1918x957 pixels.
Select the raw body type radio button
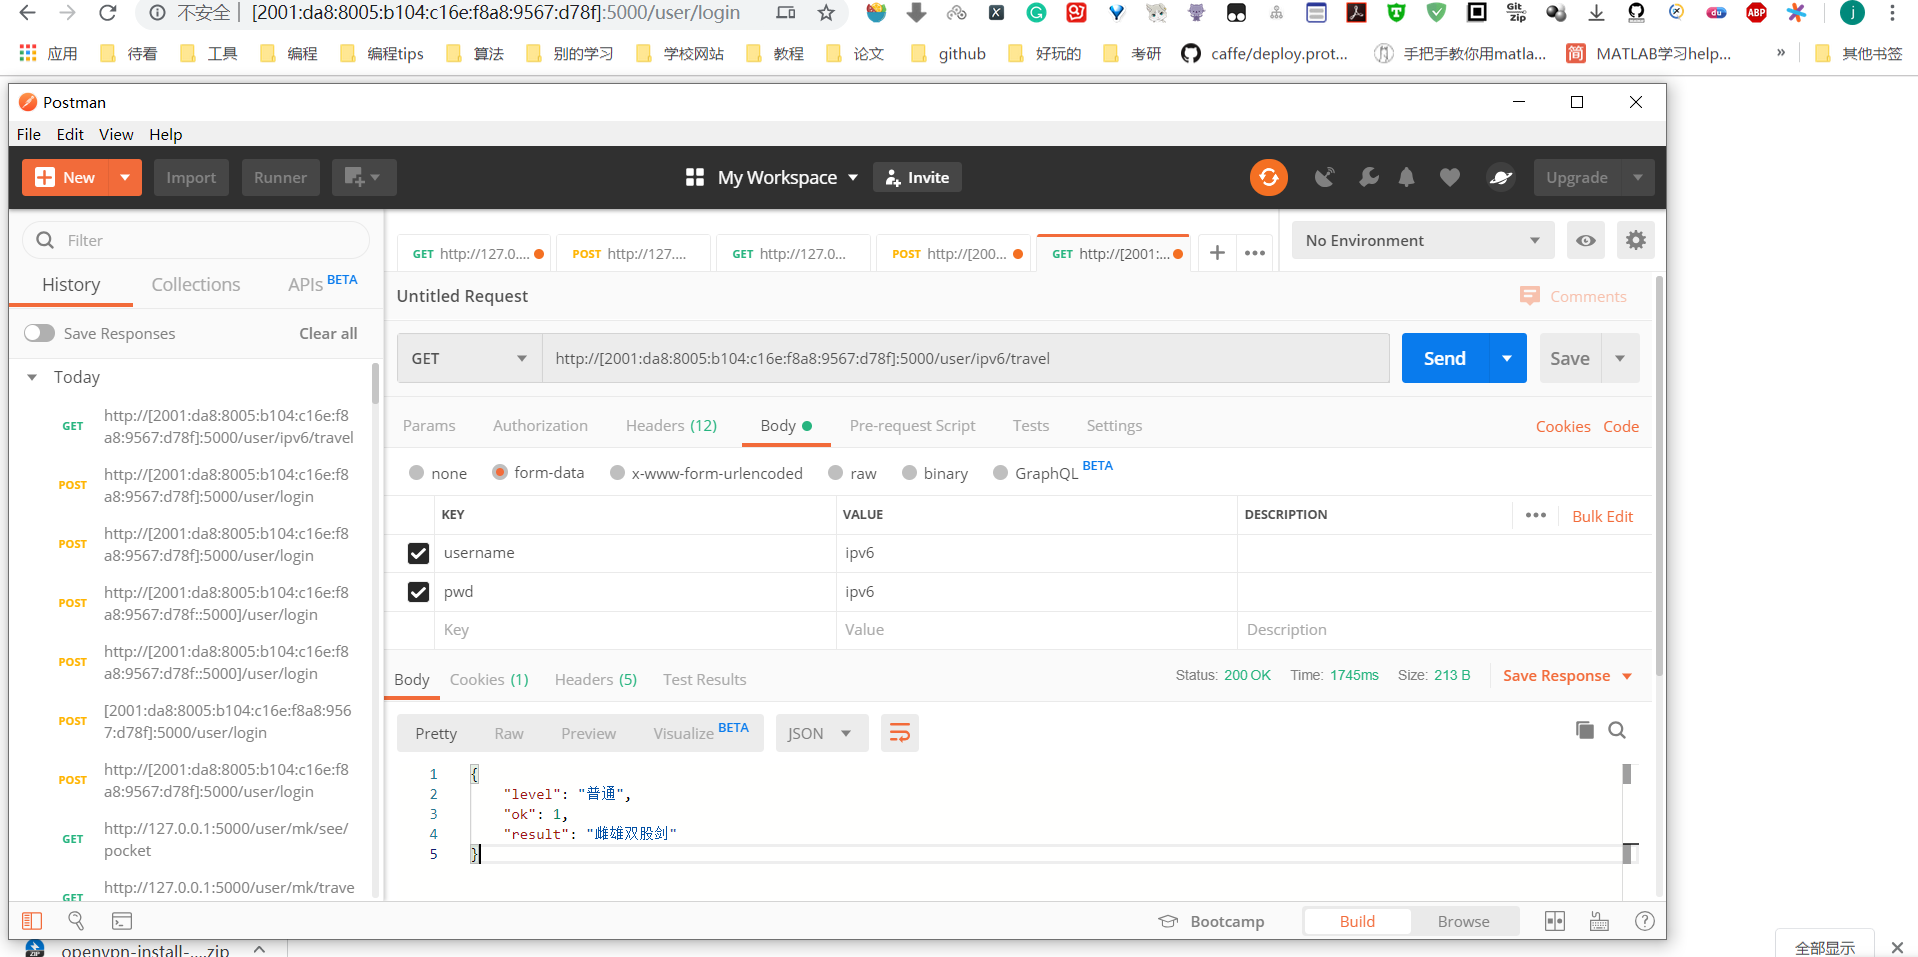coord(835,472)
